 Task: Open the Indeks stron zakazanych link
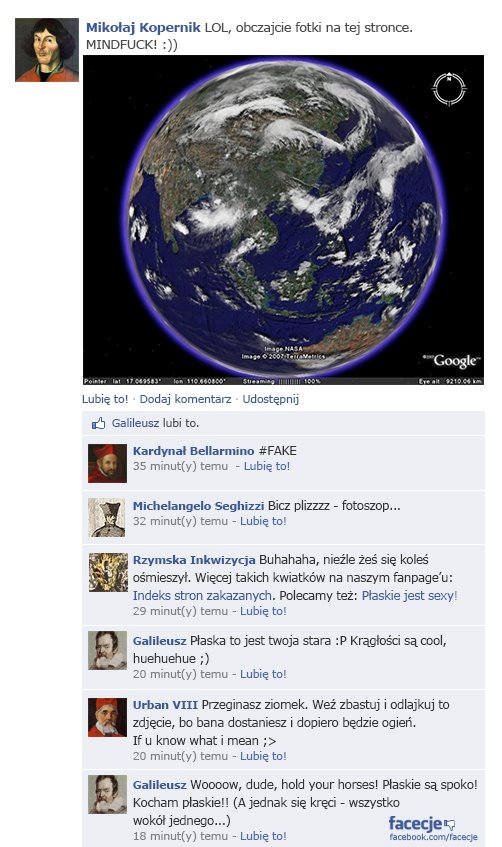[202, 595]
